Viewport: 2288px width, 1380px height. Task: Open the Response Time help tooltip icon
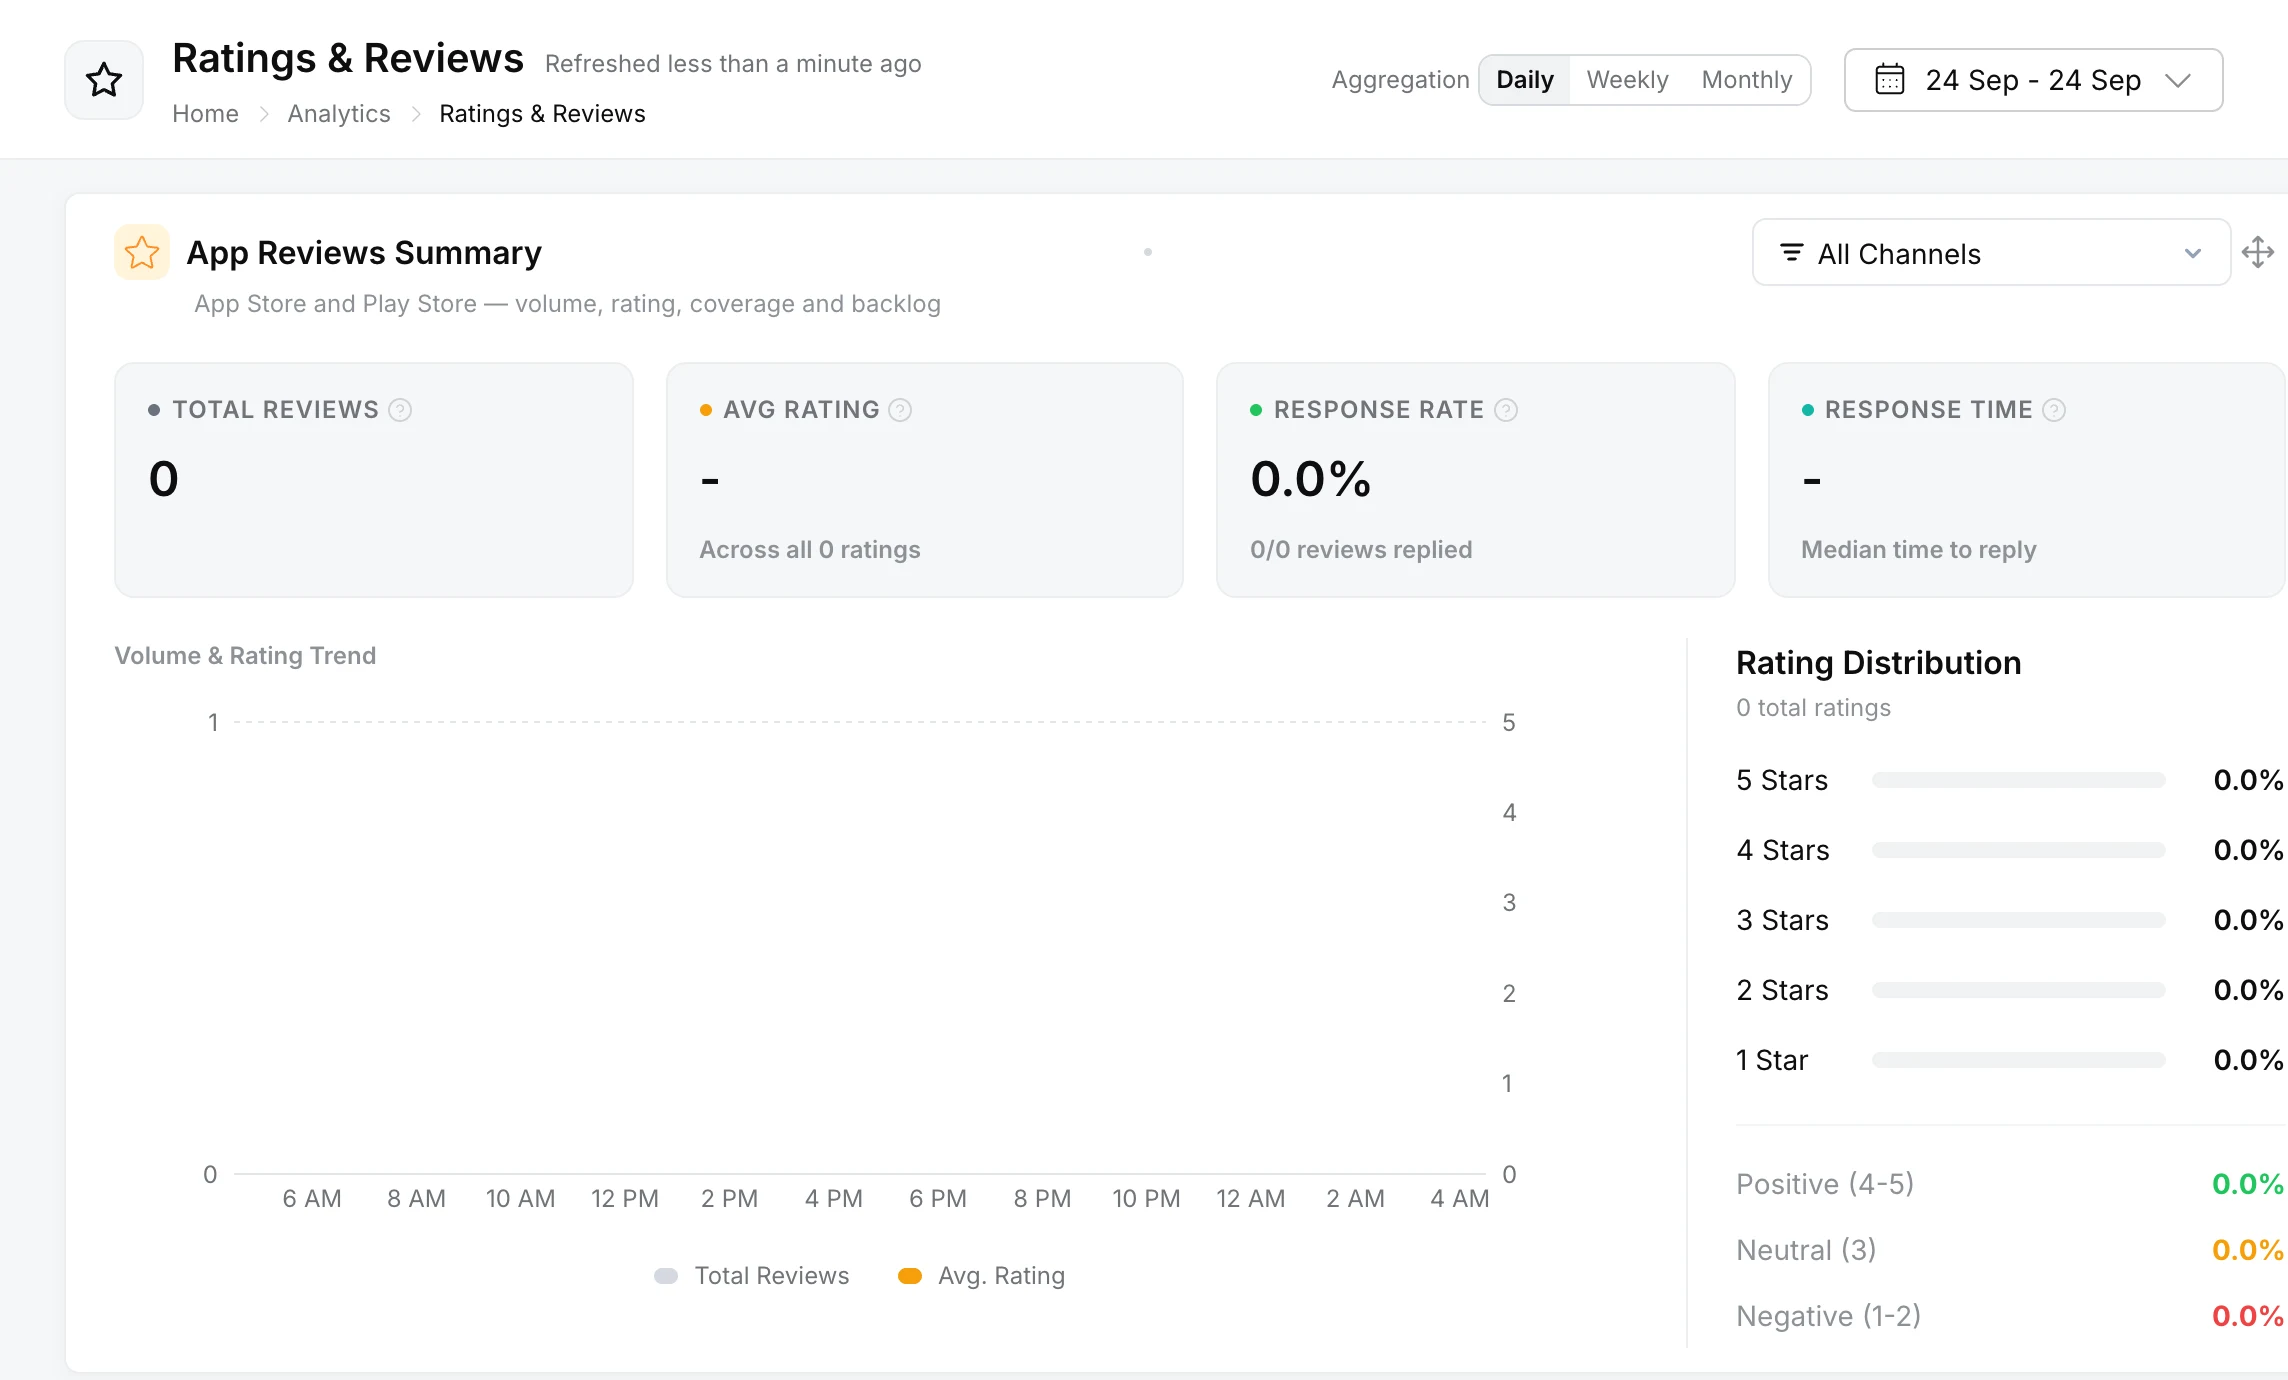[2054, 410]
